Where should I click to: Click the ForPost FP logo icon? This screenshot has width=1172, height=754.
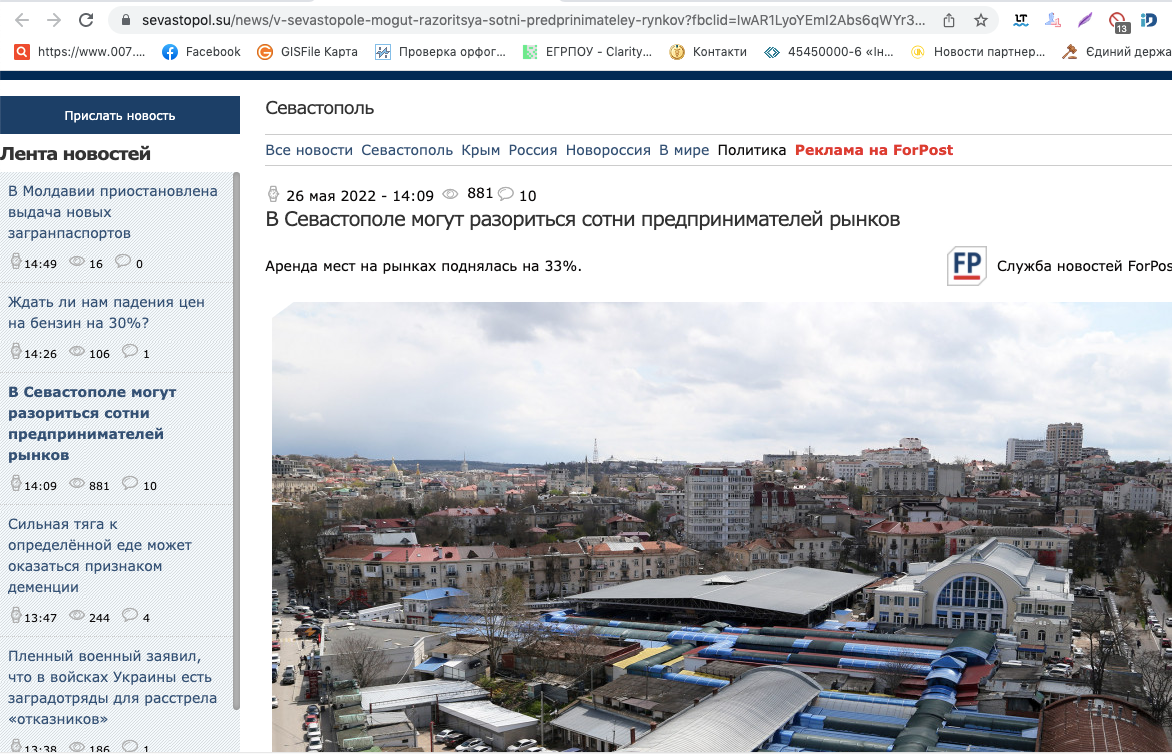tap(967, 266)
